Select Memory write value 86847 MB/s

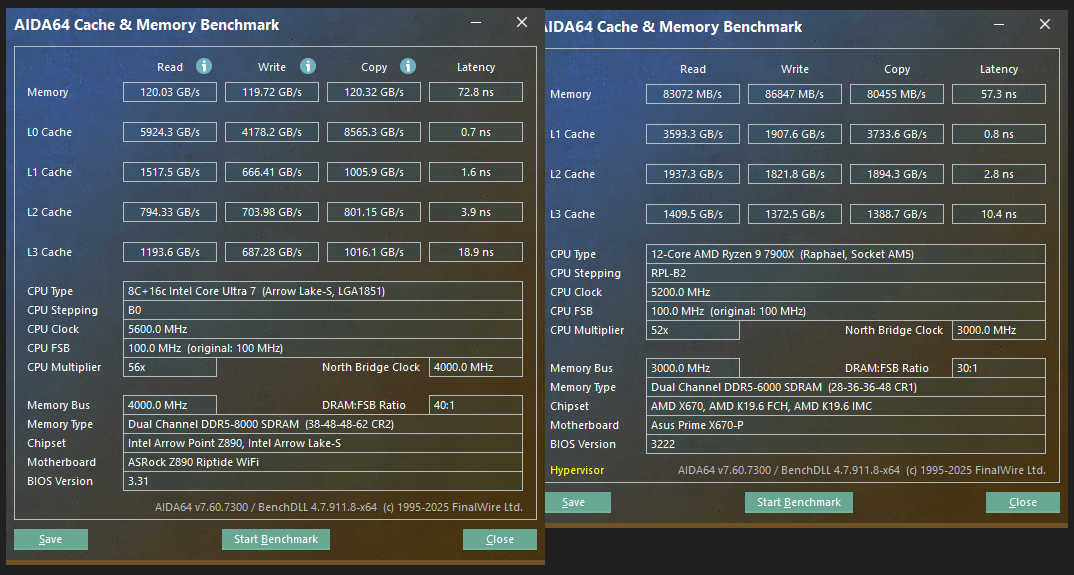coord(795,94)
